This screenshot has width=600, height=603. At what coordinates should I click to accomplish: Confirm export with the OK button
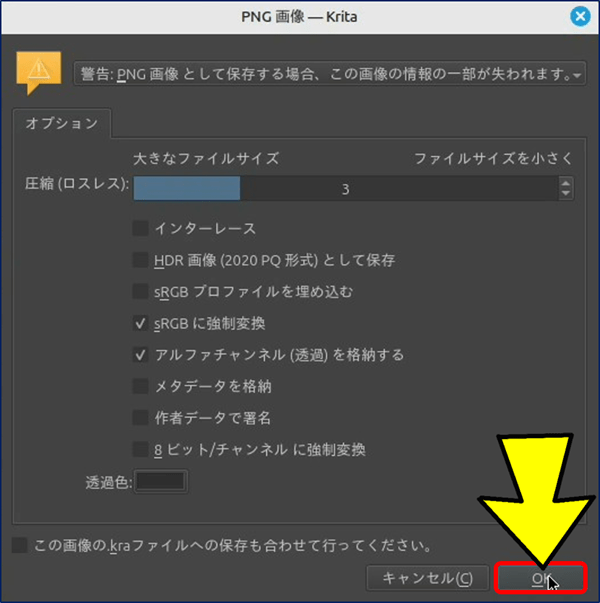click(x=539, y=578)
